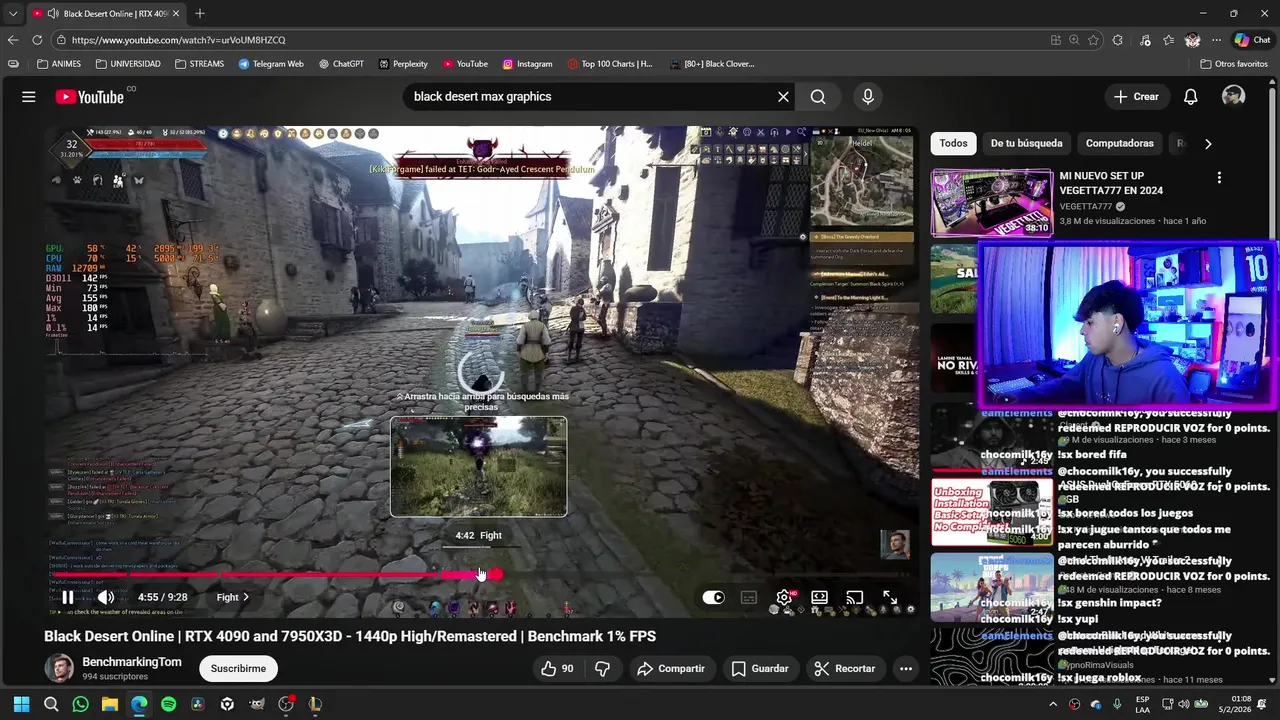
Task: Share the video via Compartir
Action: pos(671,668)
